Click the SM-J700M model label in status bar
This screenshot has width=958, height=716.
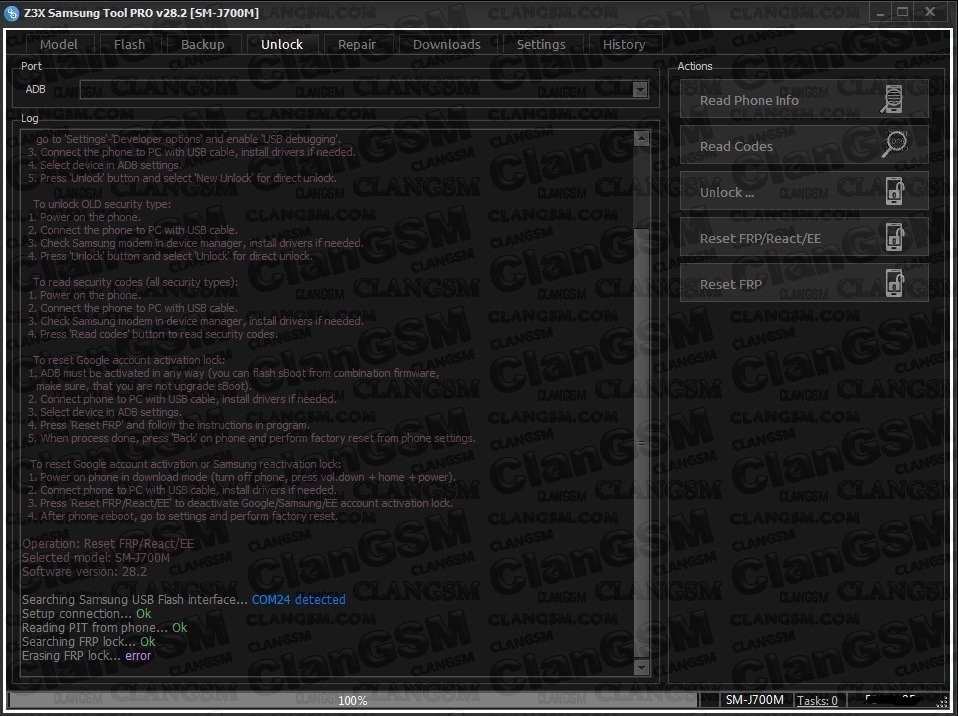754,700
